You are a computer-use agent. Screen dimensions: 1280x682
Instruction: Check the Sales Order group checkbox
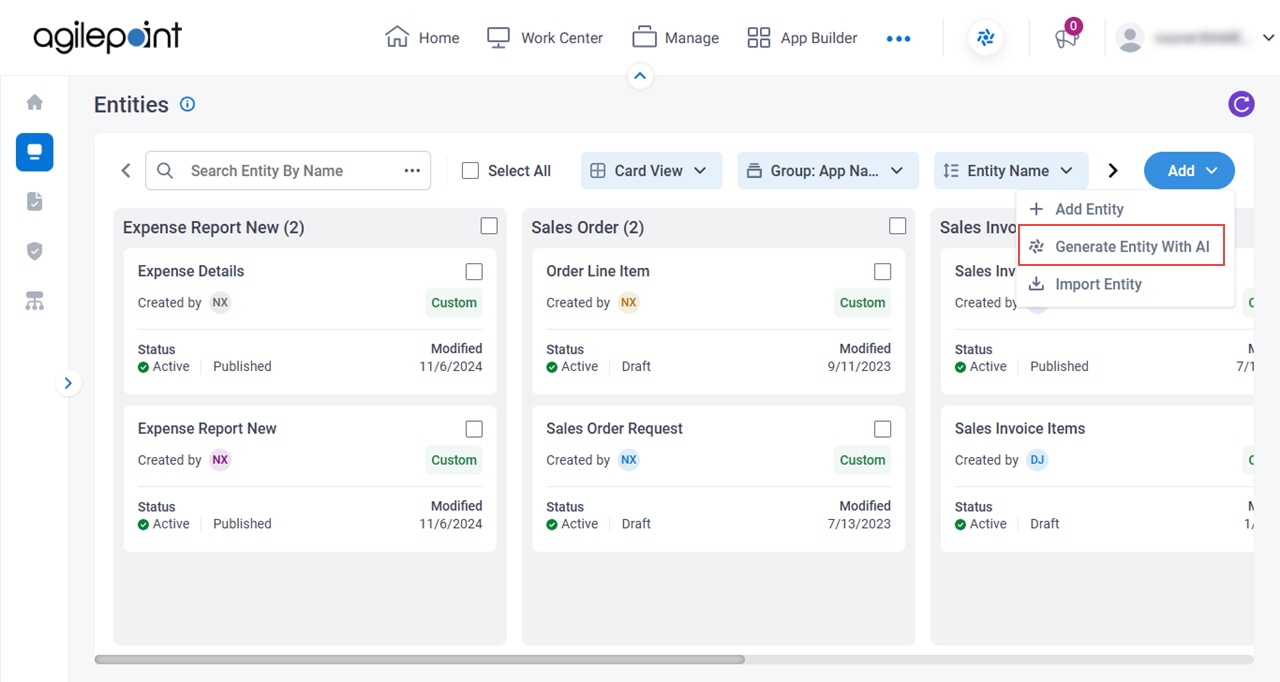pyautogui.click(x=897, y=226)
